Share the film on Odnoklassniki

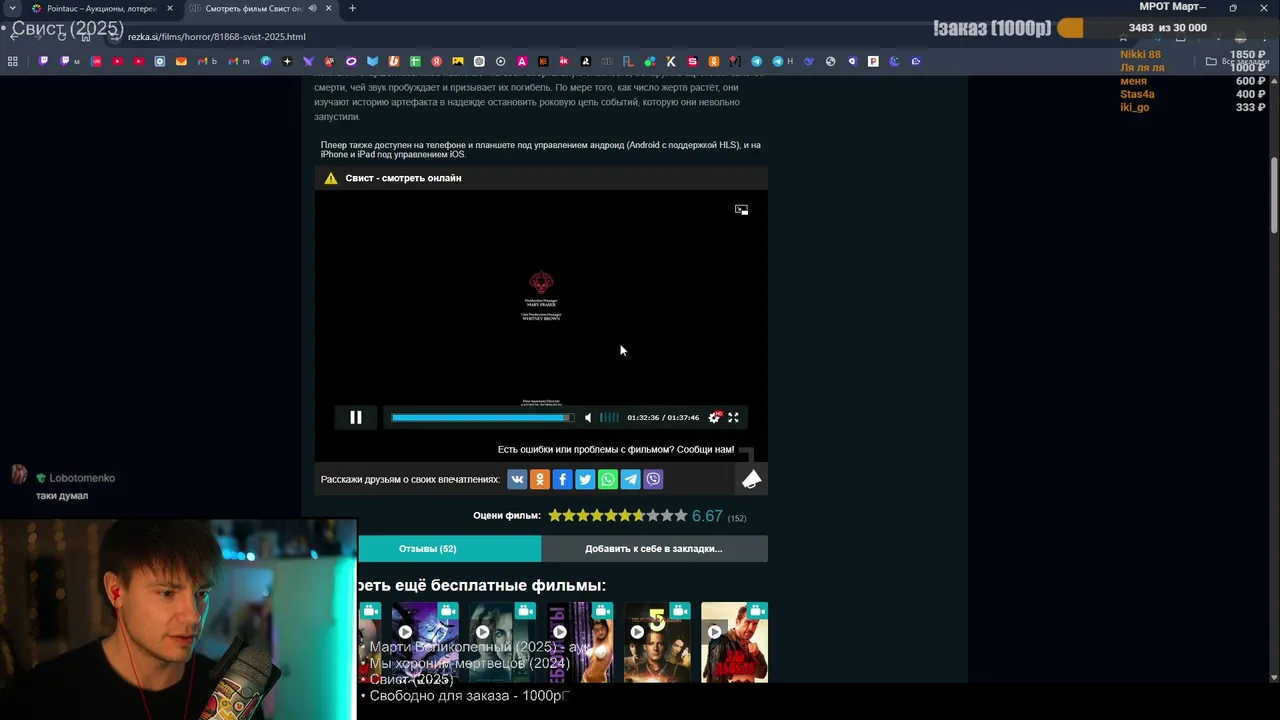540,480
